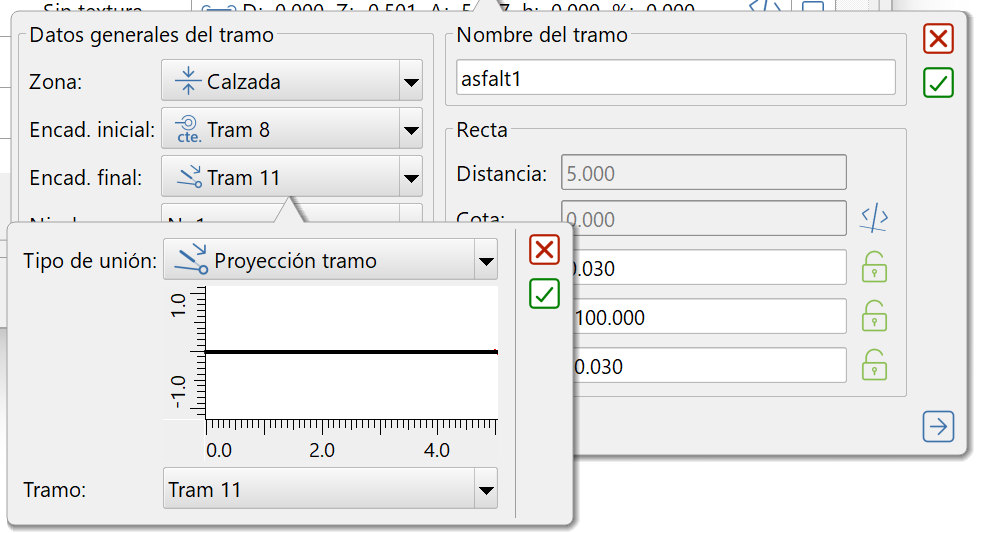Confirm union type with green checkmark
Viewport: 981px width, 533px height.
(x=544, y=294)
